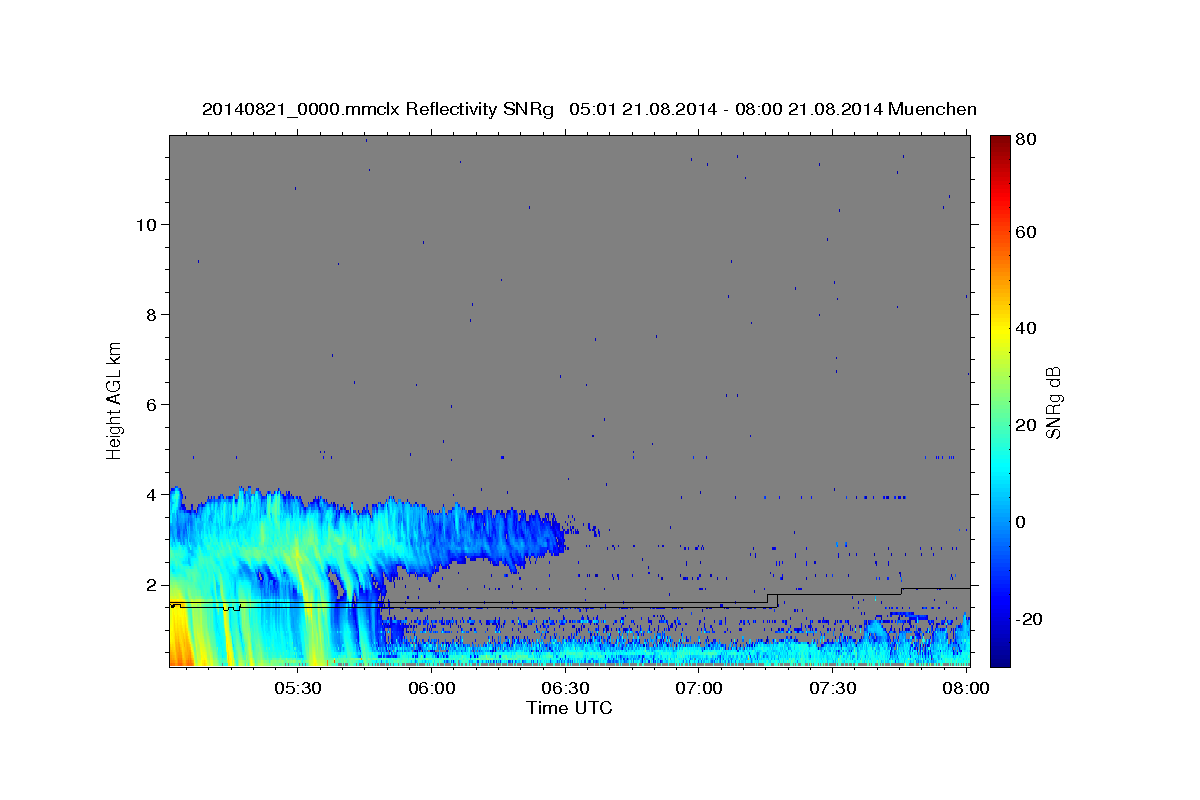Click the '07:00' time tick label
Viewport: 1200px width, 800px height.
(x=699, y=688)
